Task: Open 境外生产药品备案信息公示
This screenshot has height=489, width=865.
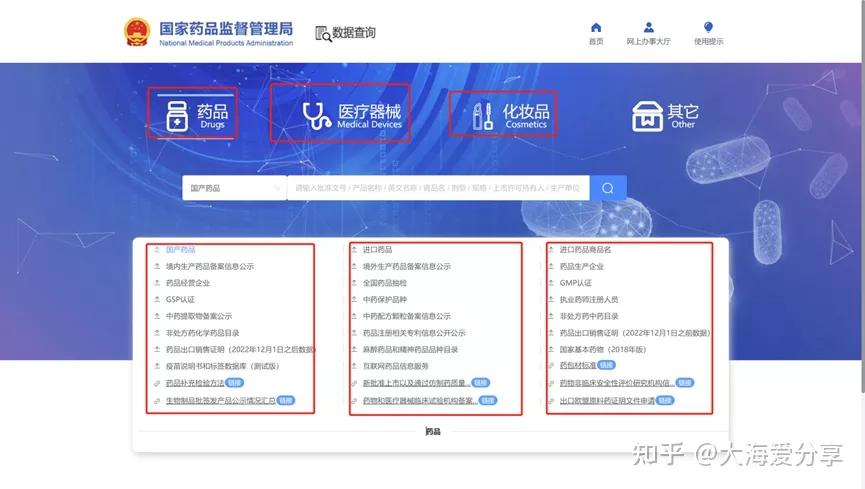Action: (407, 267)
